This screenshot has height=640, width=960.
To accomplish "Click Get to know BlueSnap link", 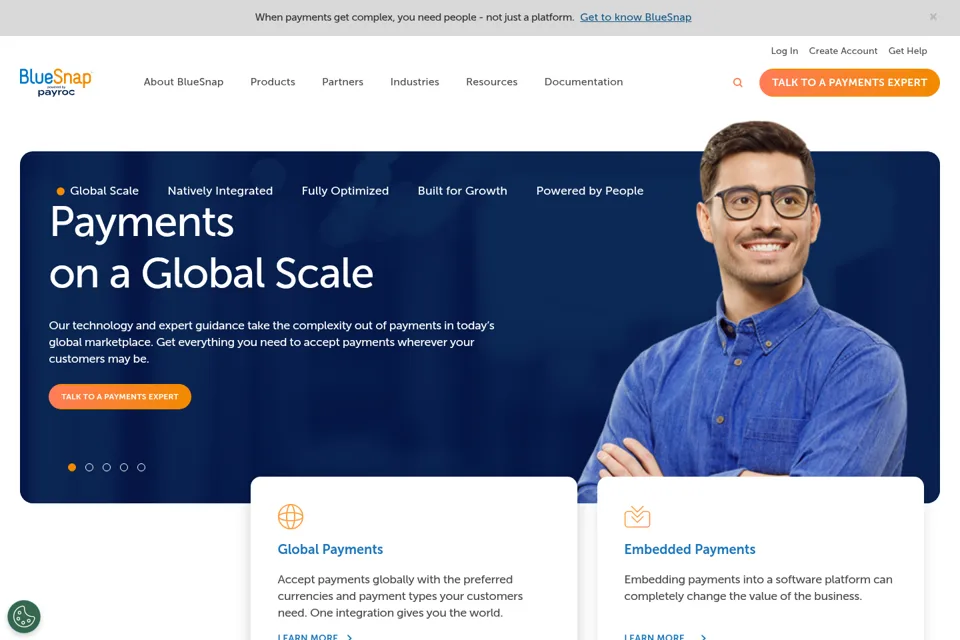I will (636, 17).
